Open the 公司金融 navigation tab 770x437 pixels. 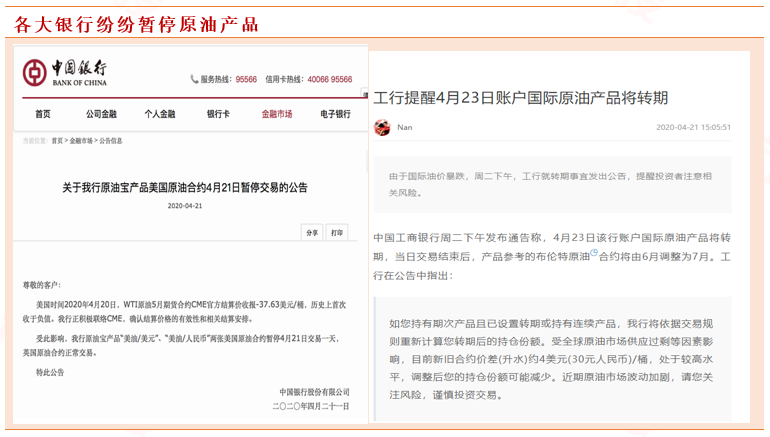click(101, 114)
